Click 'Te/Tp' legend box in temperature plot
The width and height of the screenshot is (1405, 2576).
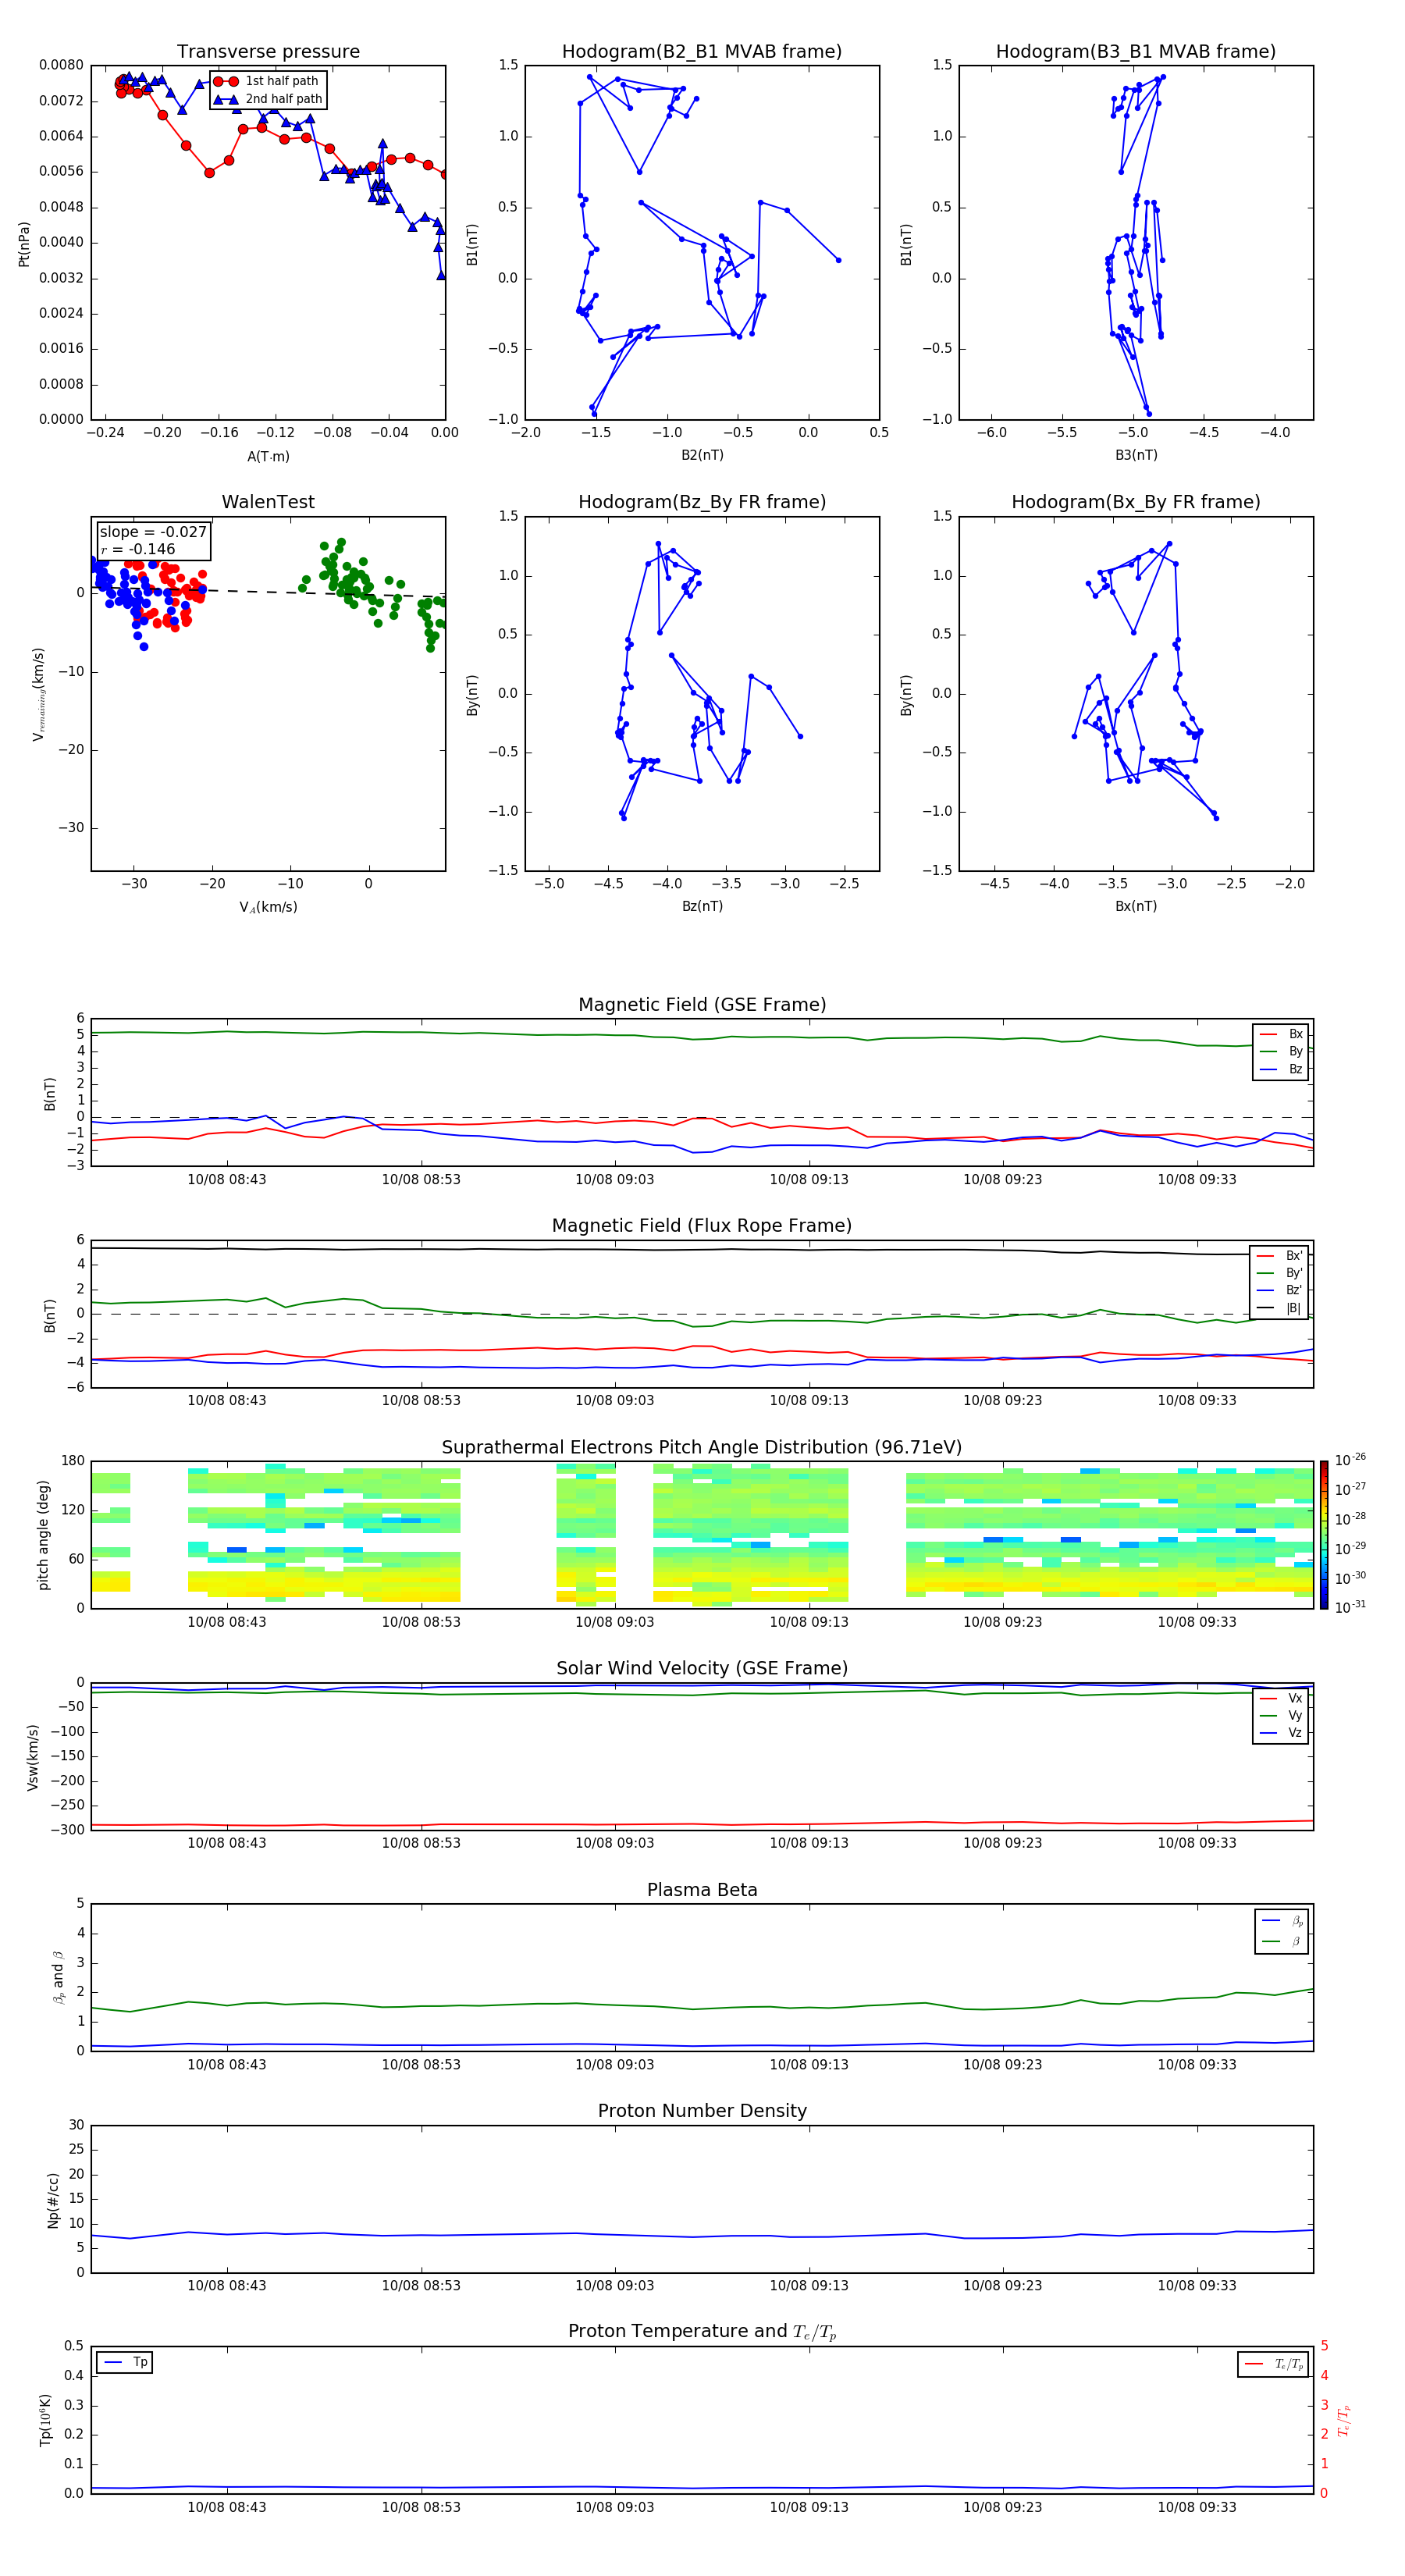click(1272, 2364)
